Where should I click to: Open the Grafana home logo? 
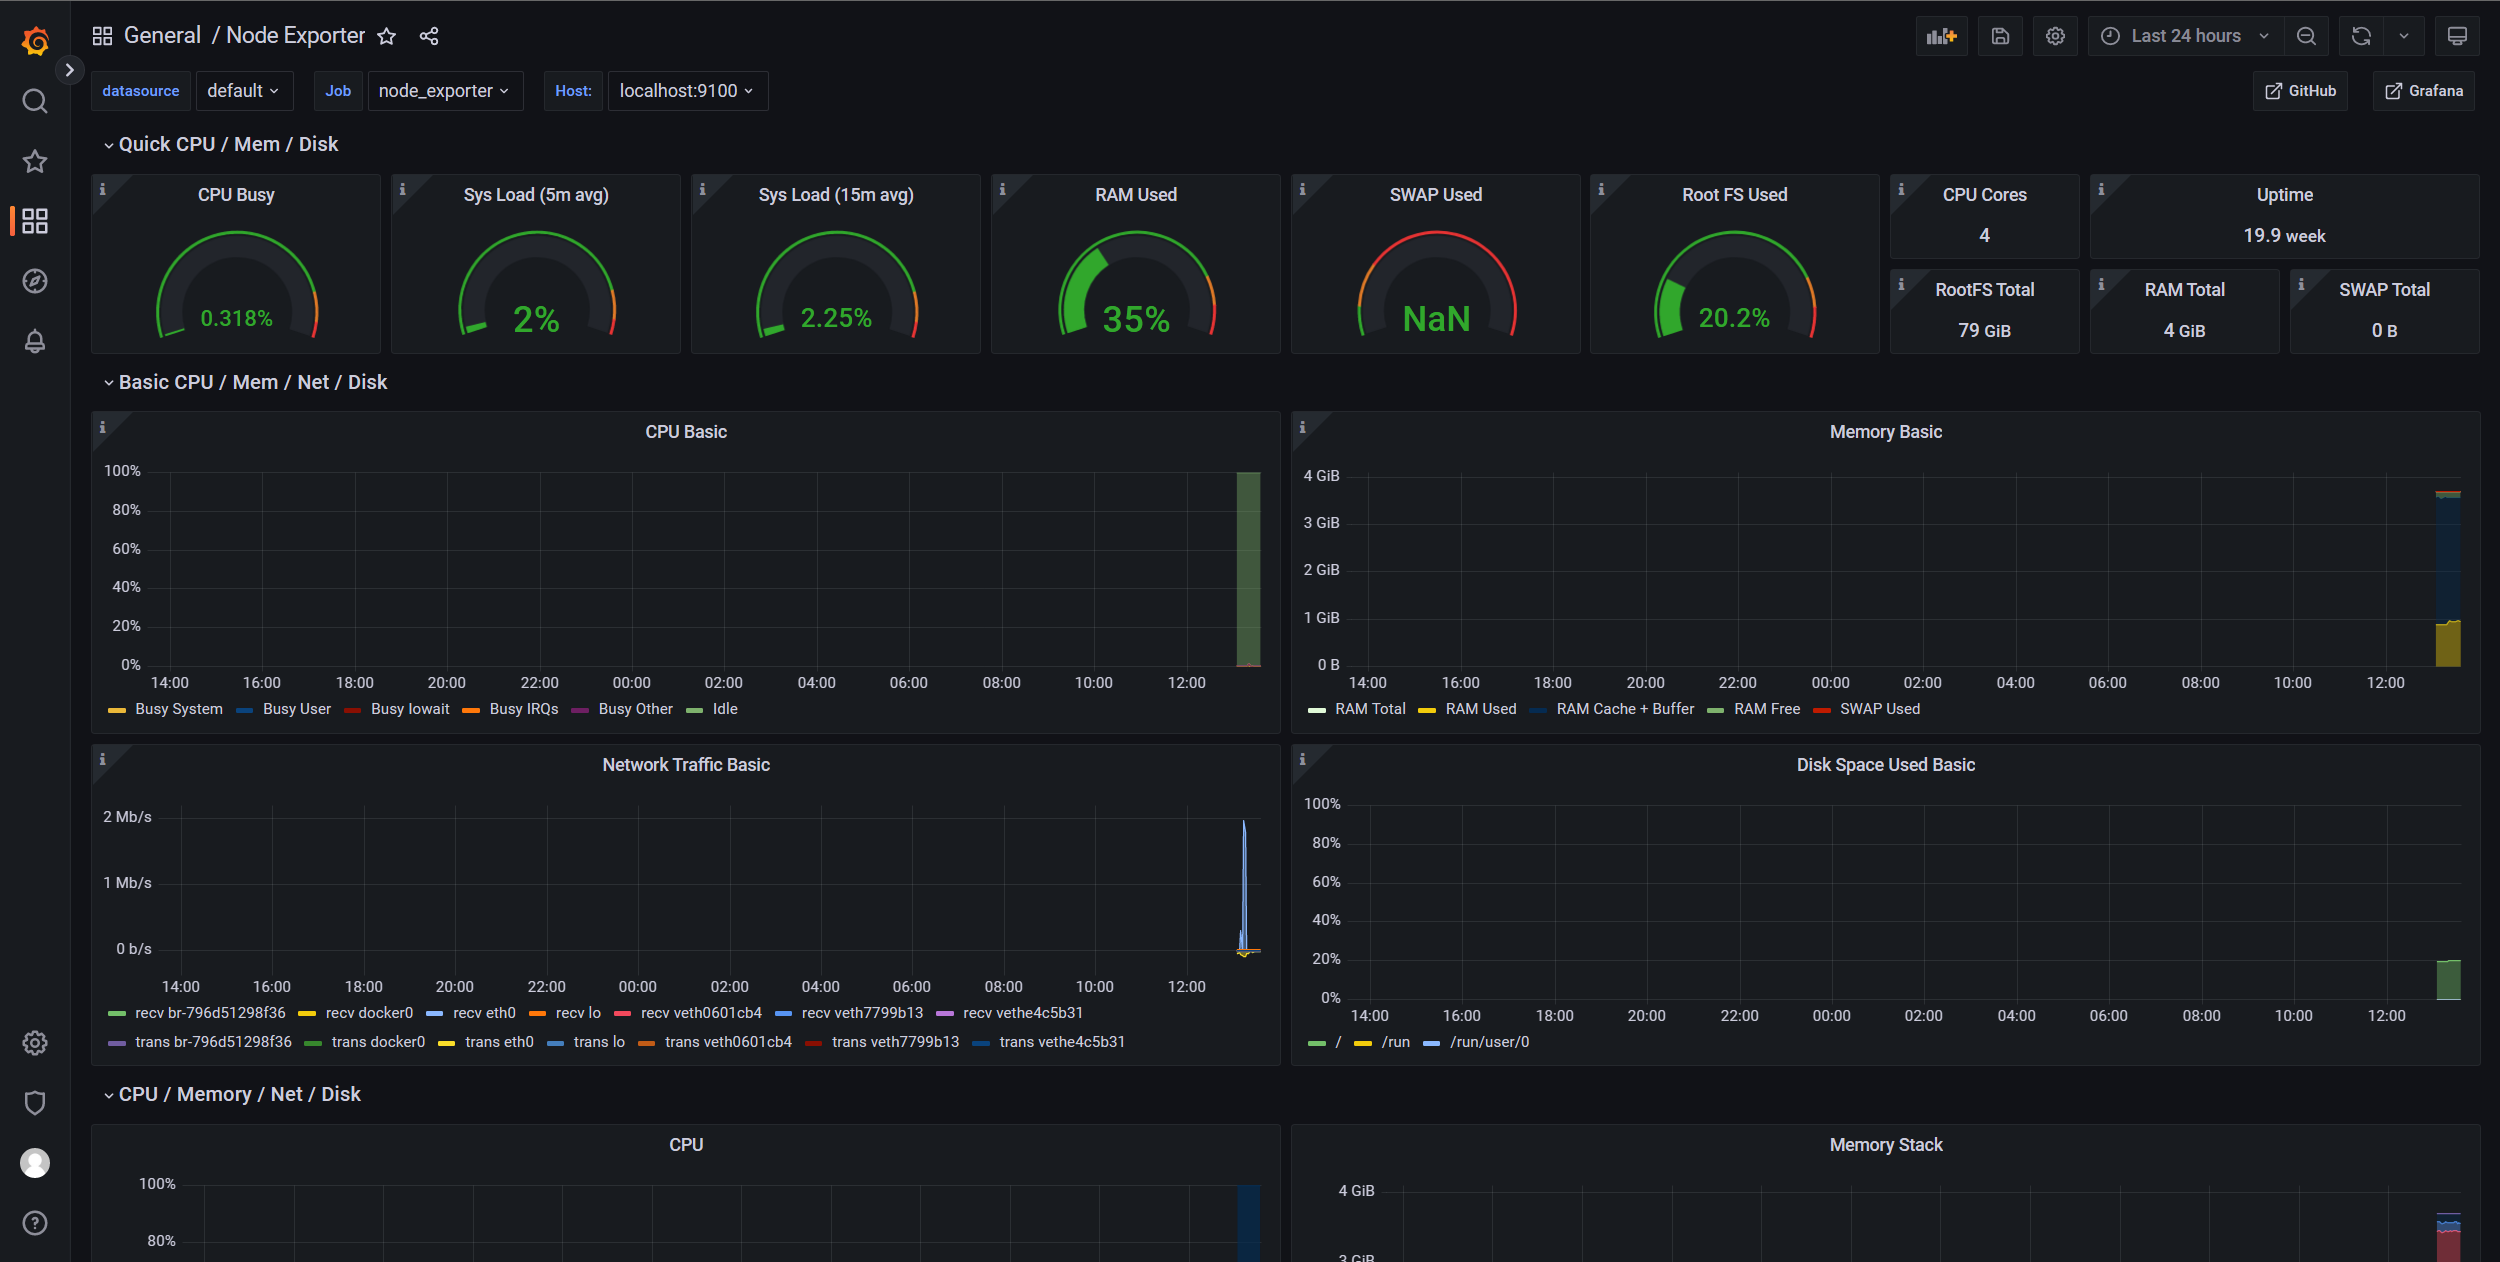point(35,41)
